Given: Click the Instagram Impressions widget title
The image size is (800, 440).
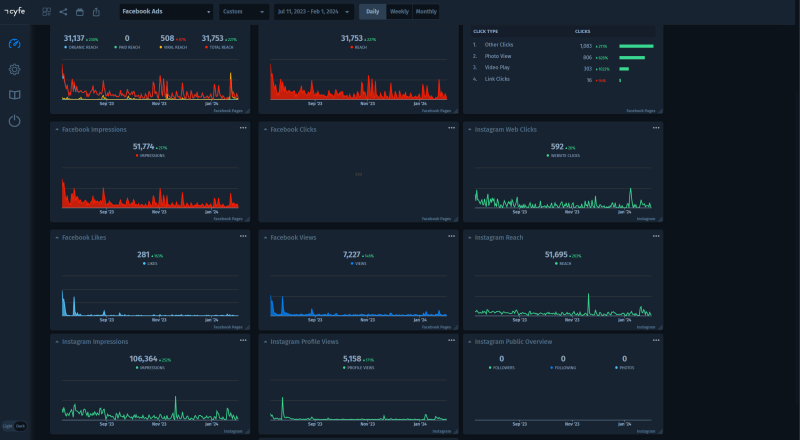Looking at the screenshot, I should coord(95,342).
